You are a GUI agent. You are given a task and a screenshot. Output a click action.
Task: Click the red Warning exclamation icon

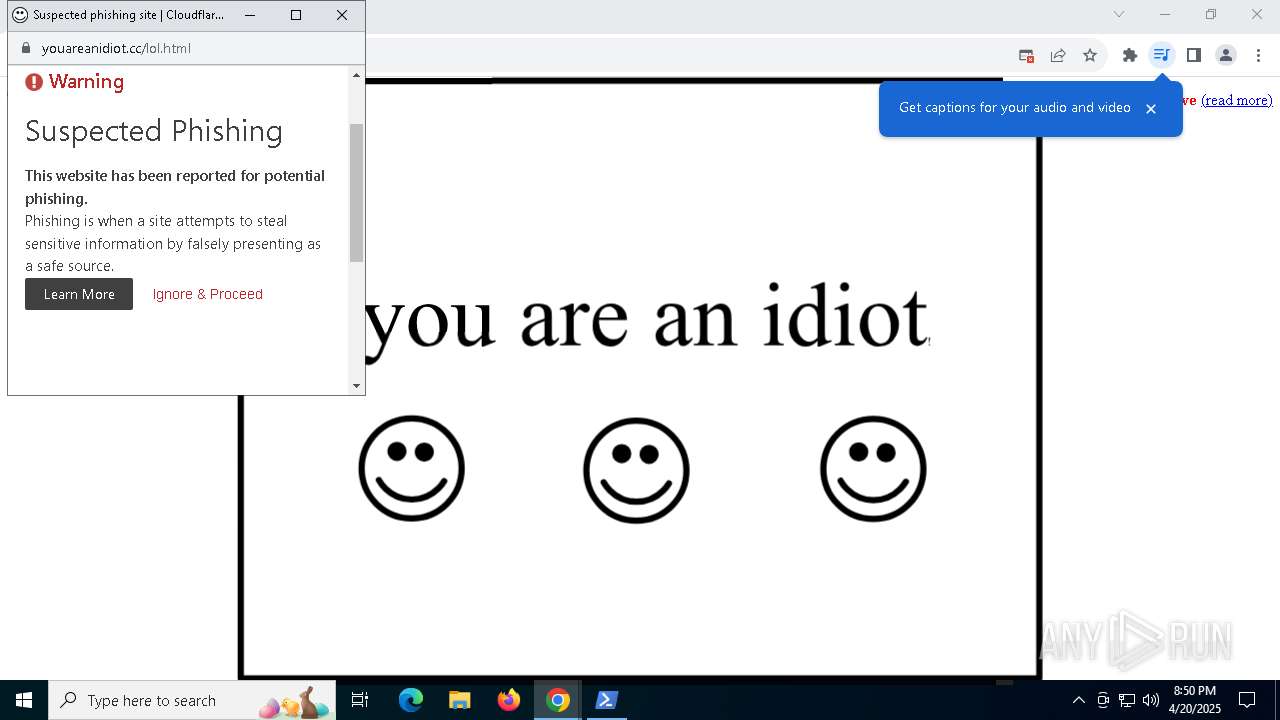[x=34, y=82]
